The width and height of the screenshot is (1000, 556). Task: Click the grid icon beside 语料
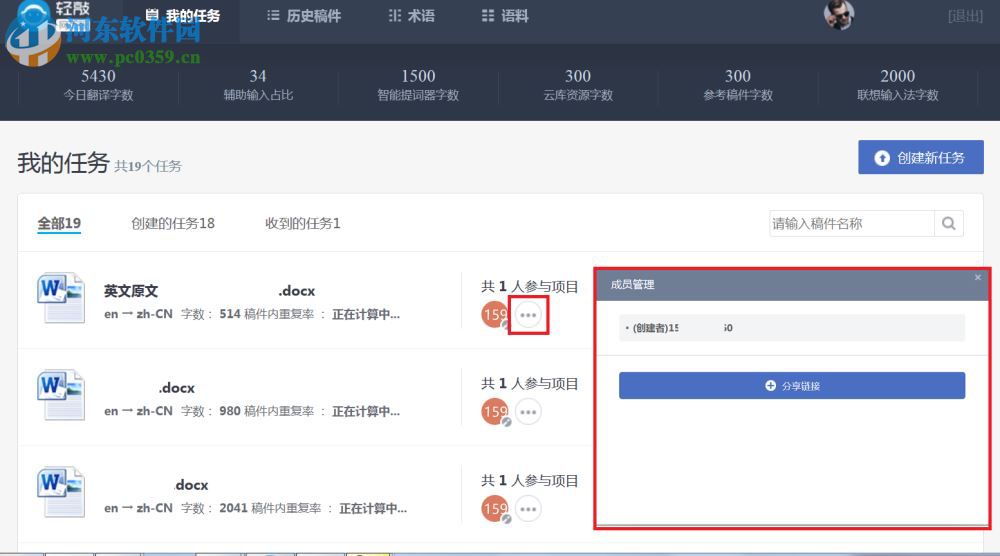488,15
